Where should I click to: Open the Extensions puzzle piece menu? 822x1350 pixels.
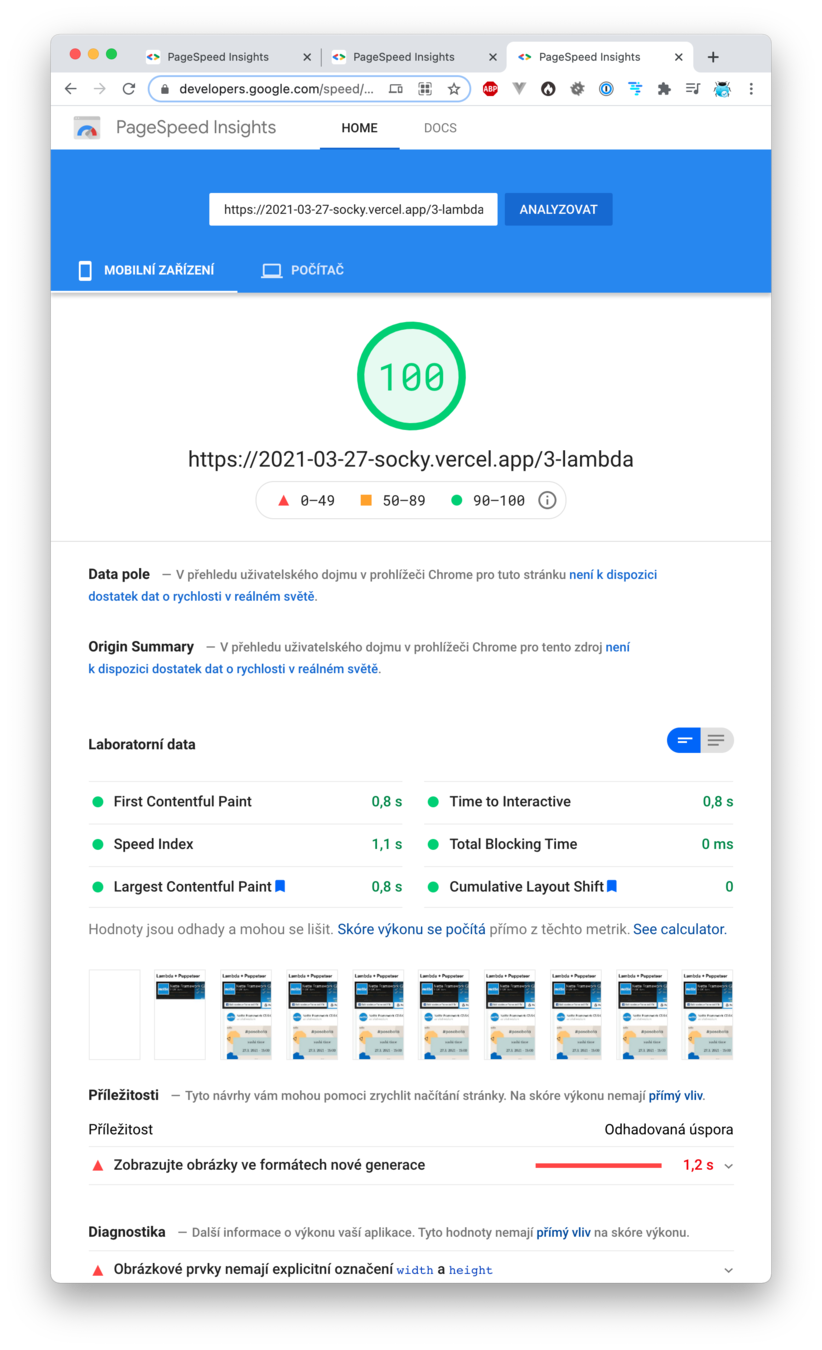click(664, 89)
